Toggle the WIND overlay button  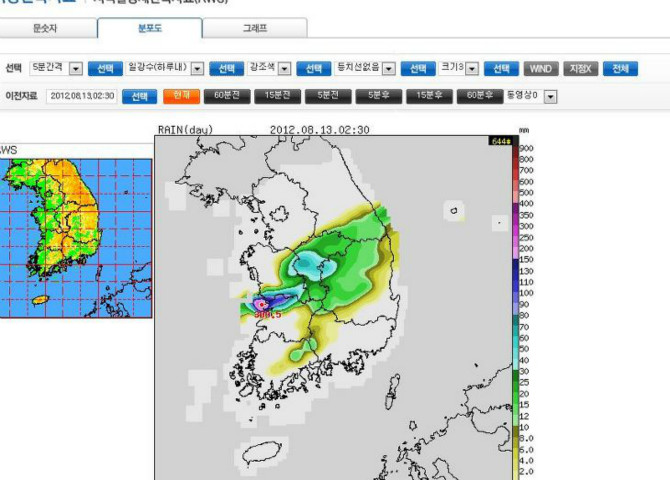pos(541,68)
